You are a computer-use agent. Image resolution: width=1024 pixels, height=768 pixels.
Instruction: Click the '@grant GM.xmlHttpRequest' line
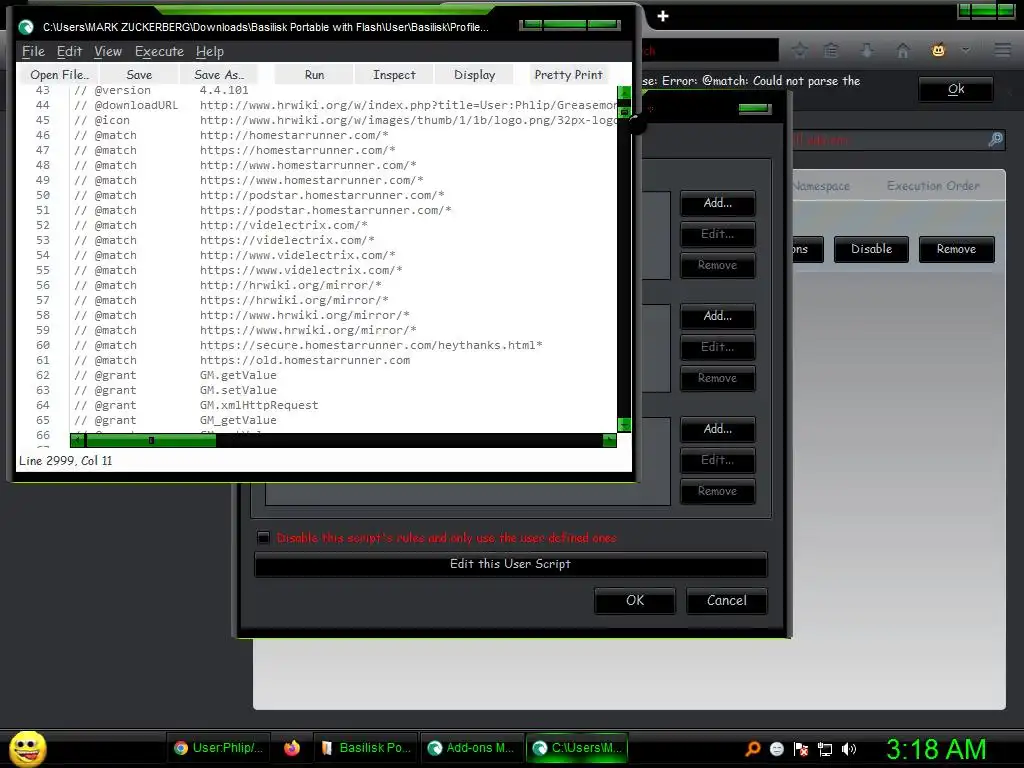click(x=196, y=406)
